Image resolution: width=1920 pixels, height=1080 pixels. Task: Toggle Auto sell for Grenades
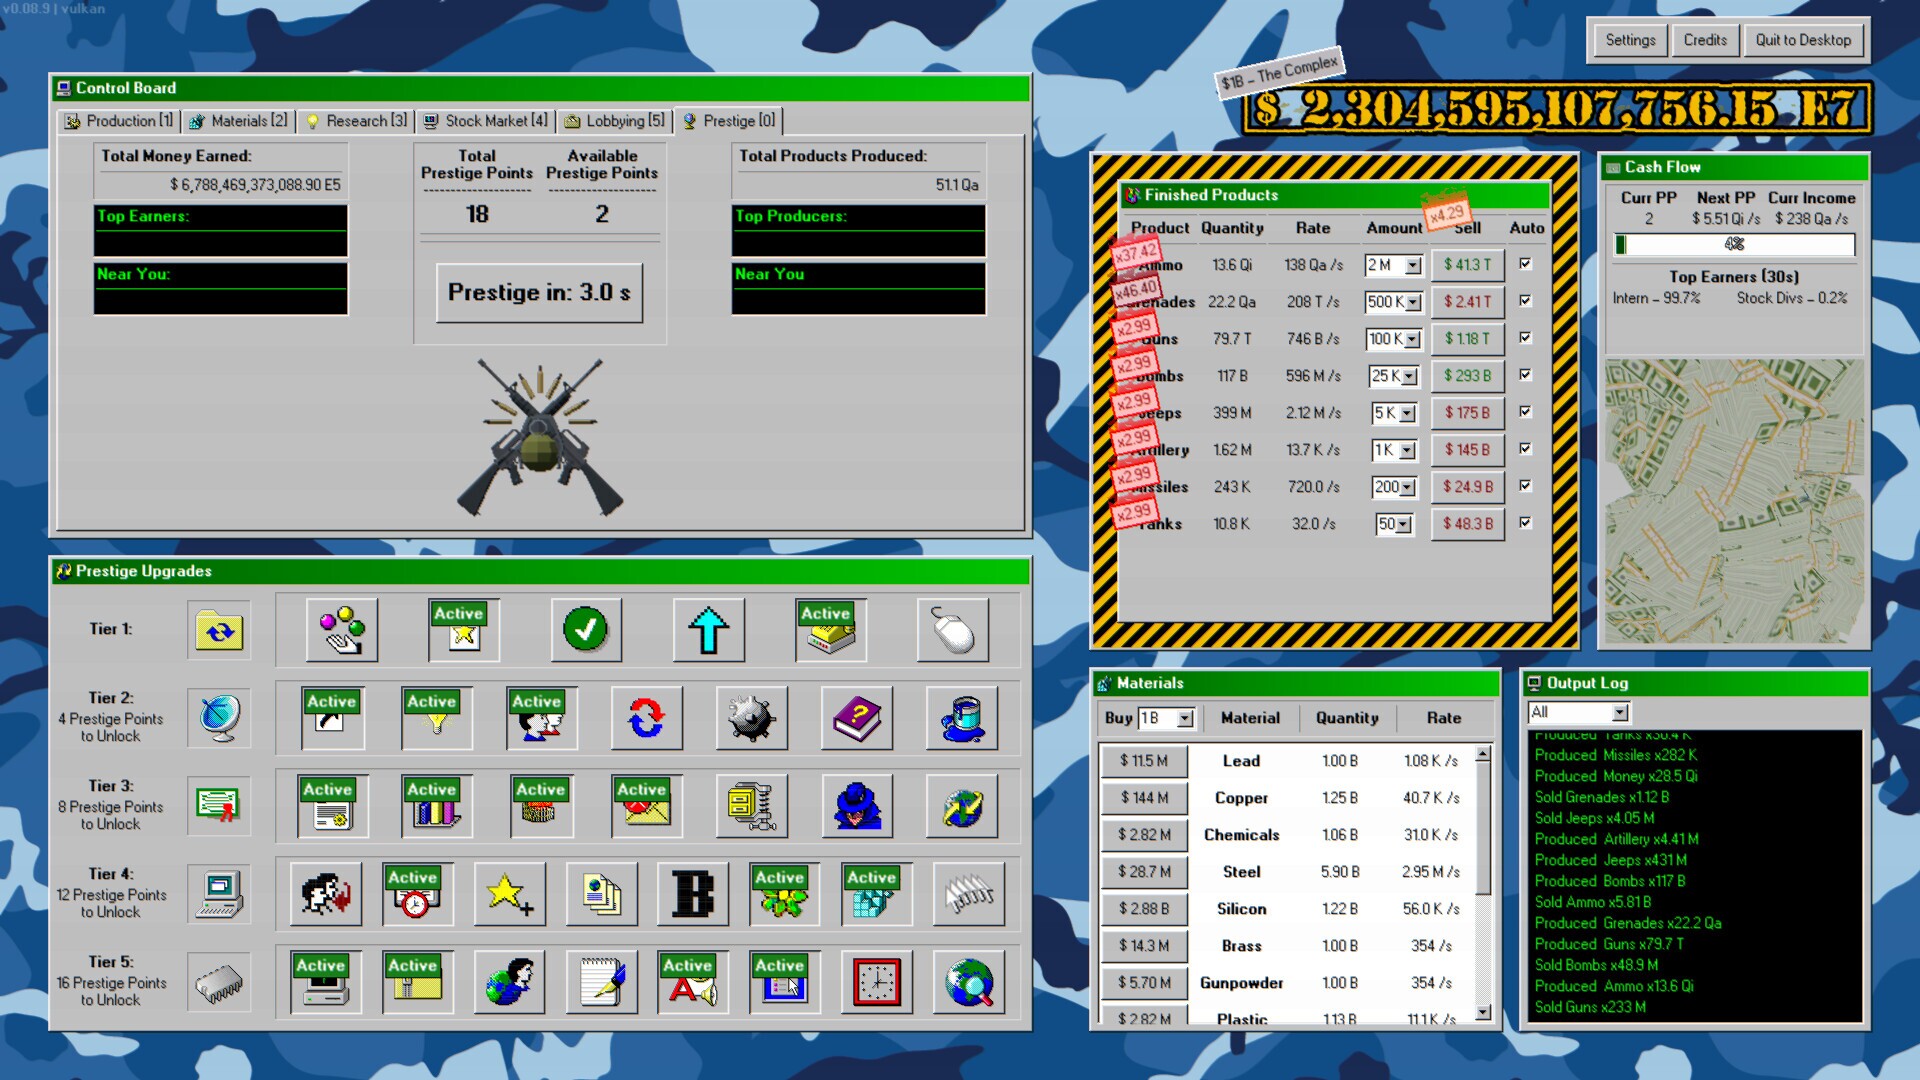[x=1525, y=301]
